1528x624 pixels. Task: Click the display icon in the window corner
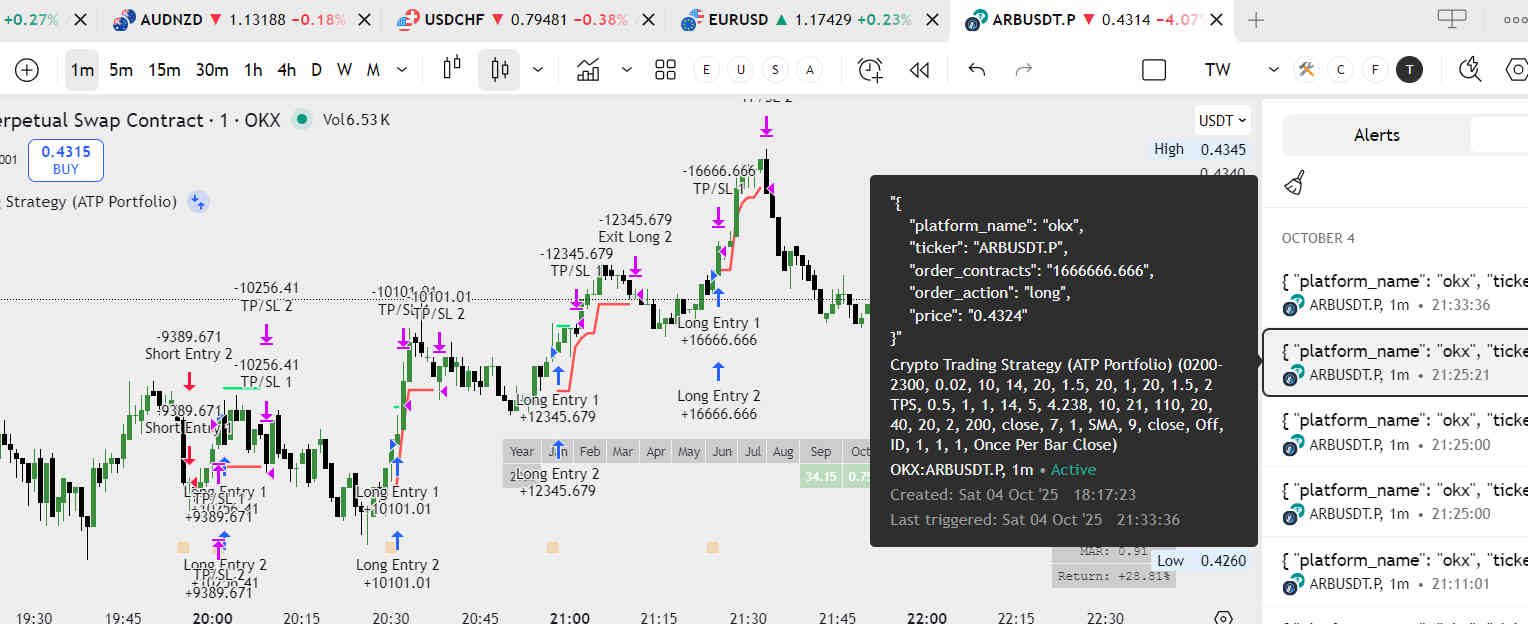pos(1451,18)
